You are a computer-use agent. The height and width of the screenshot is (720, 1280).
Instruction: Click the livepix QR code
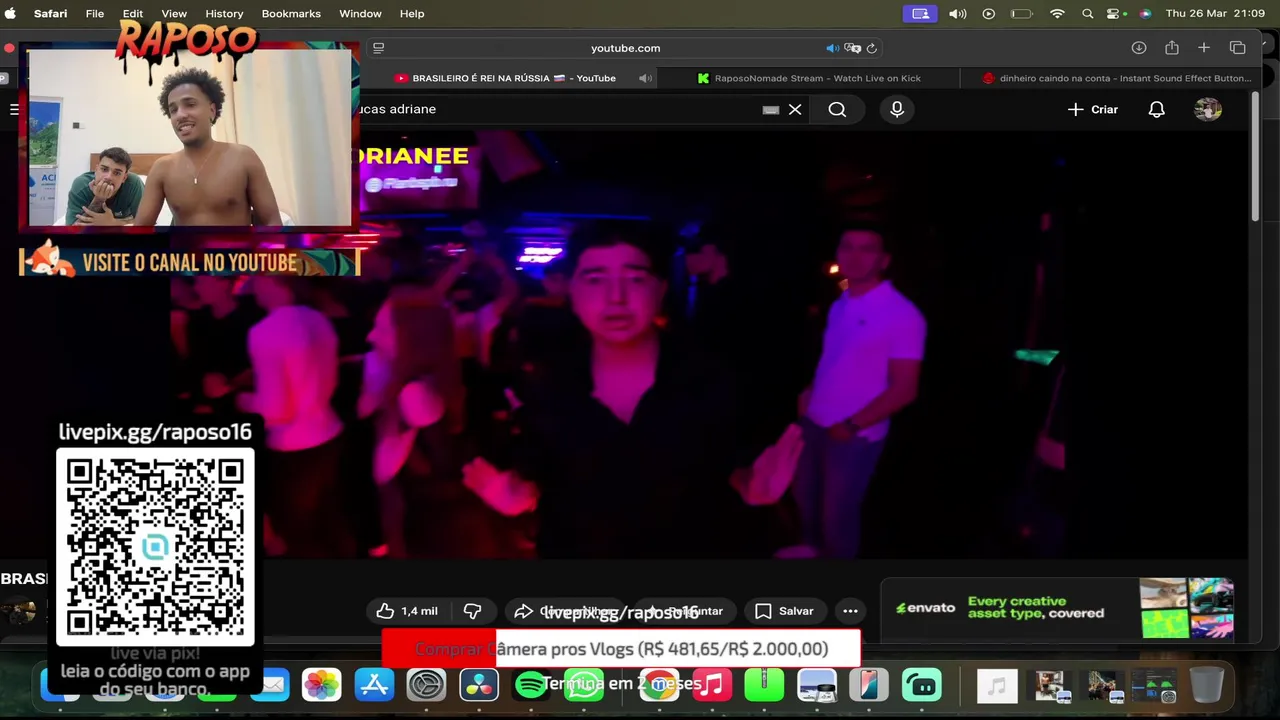point(155,547)
